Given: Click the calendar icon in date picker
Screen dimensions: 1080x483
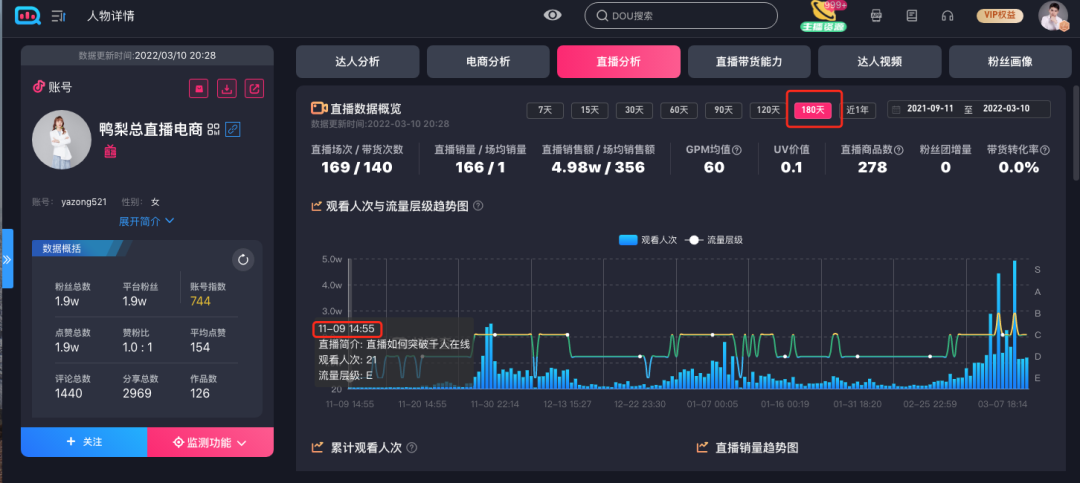Looking at the screenshot, I should [896, 110].
